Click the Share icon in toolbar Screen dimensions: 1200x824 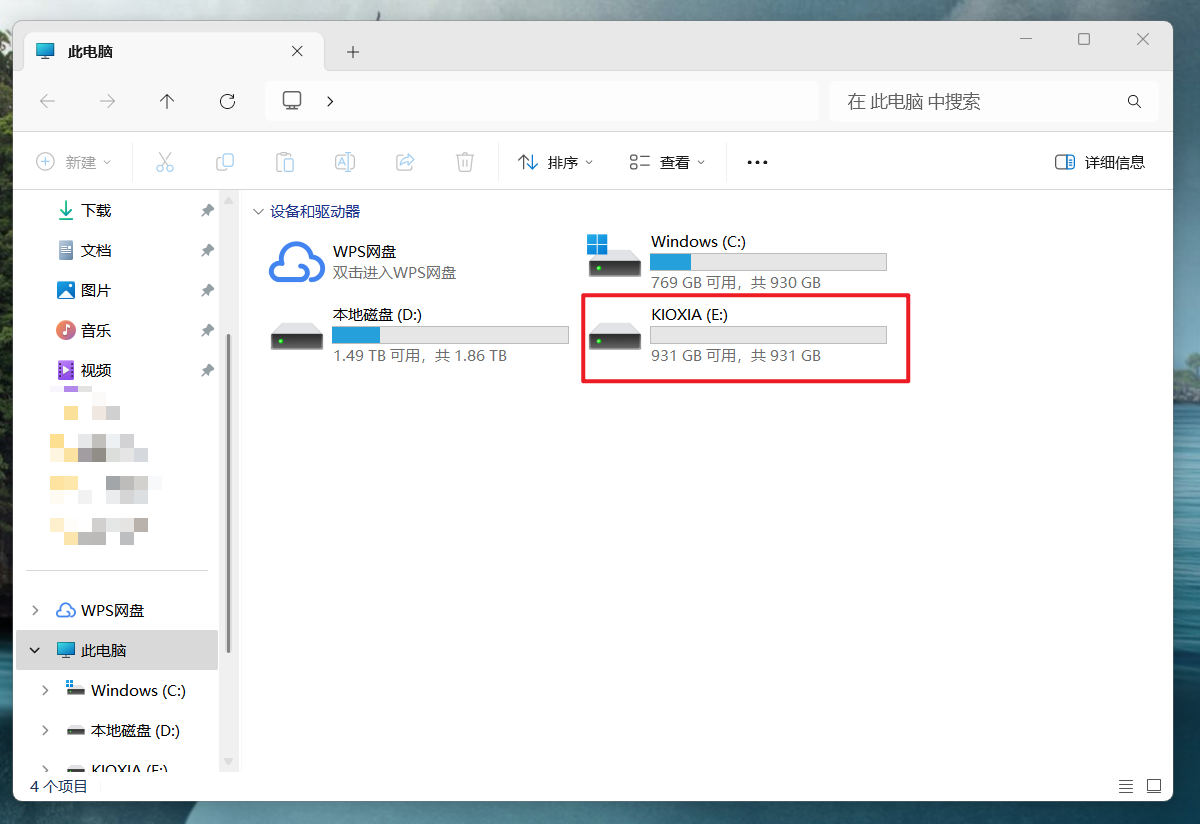point(405,162)
